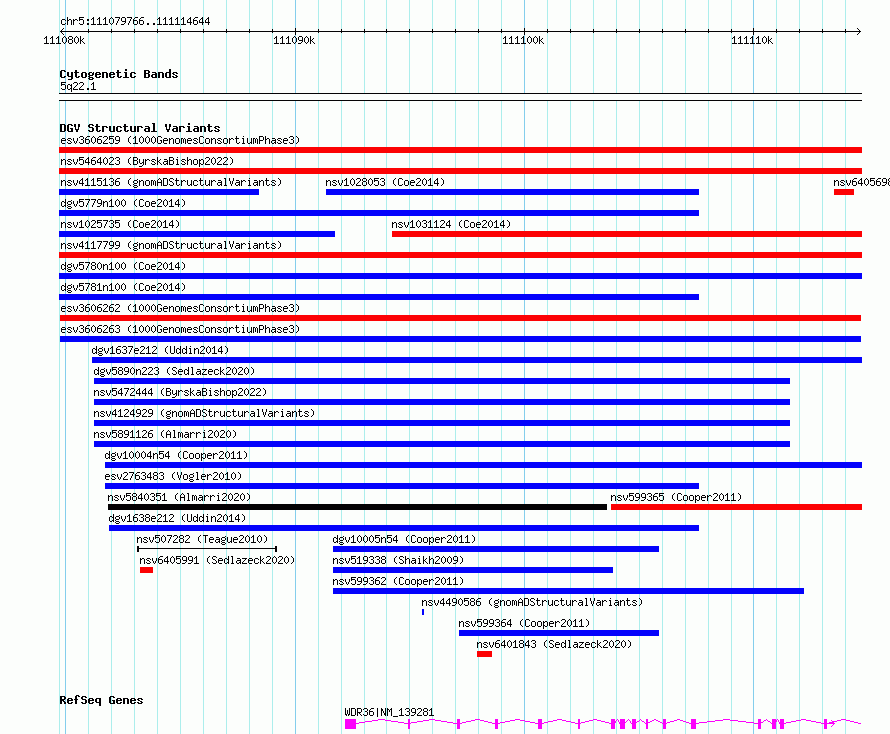Click the nsv1025735 (Coe2014) label
Image resolution: width=890 pixels, height=734 pixels.
click(120, 224)
